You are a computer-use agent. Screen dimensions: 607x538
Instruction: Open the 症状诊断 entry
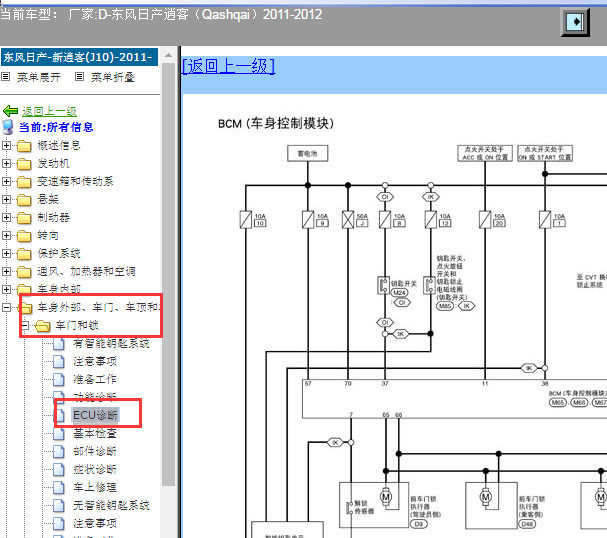[x=95, y=469]
